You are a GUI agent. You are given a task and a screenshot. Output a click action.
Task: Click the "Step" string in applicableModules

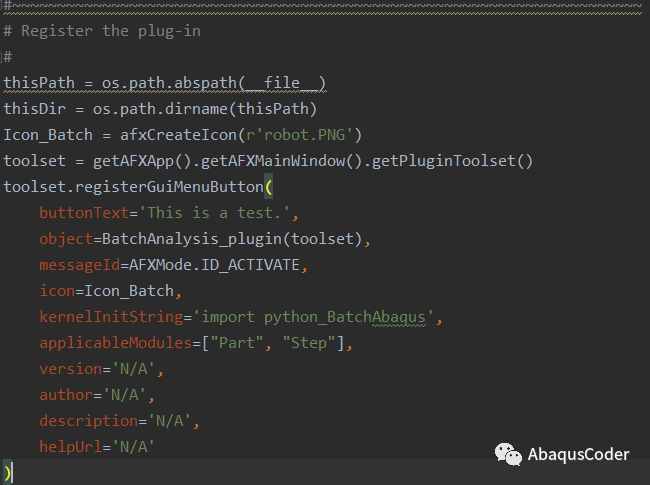[x=309, y=343]
